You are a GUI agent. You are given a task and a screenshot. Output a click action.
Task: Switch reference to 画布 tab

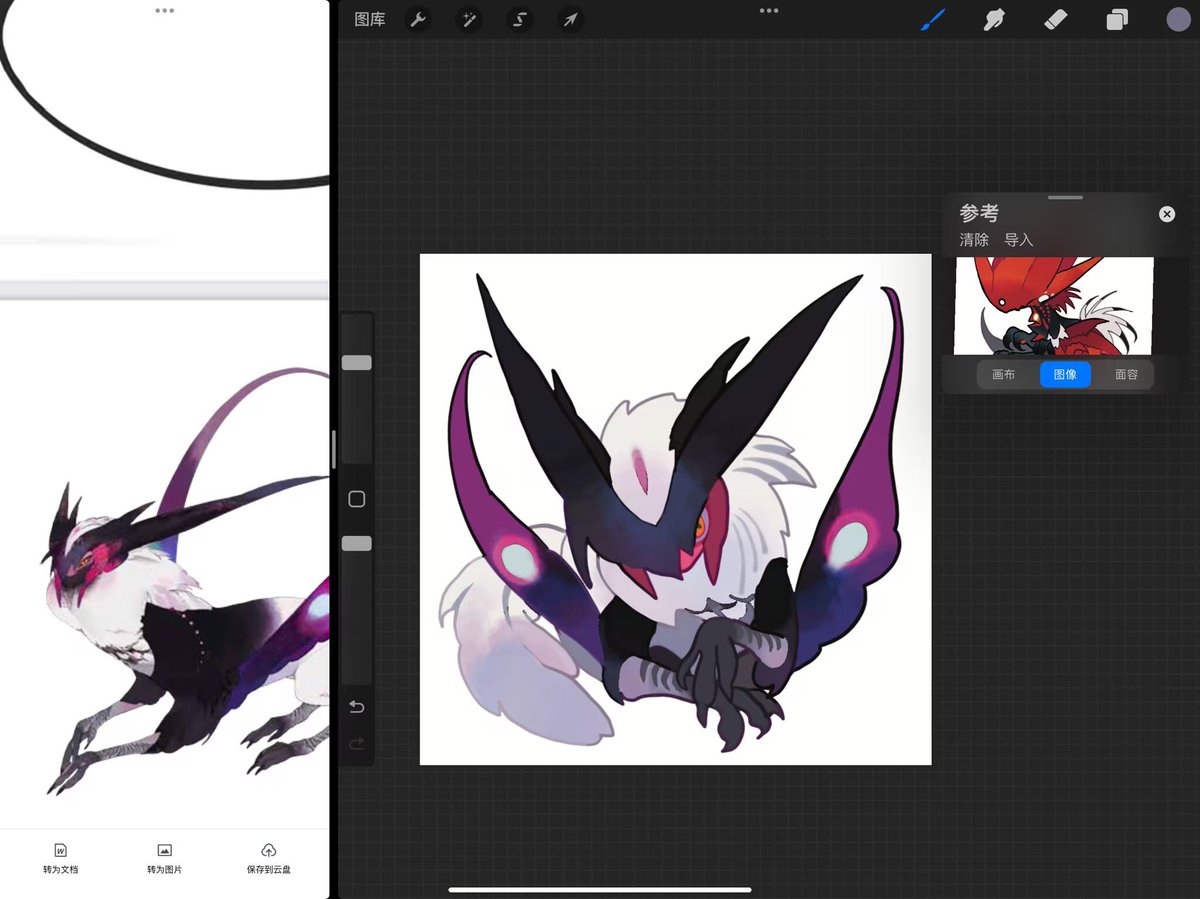(x=1004, y=374)
